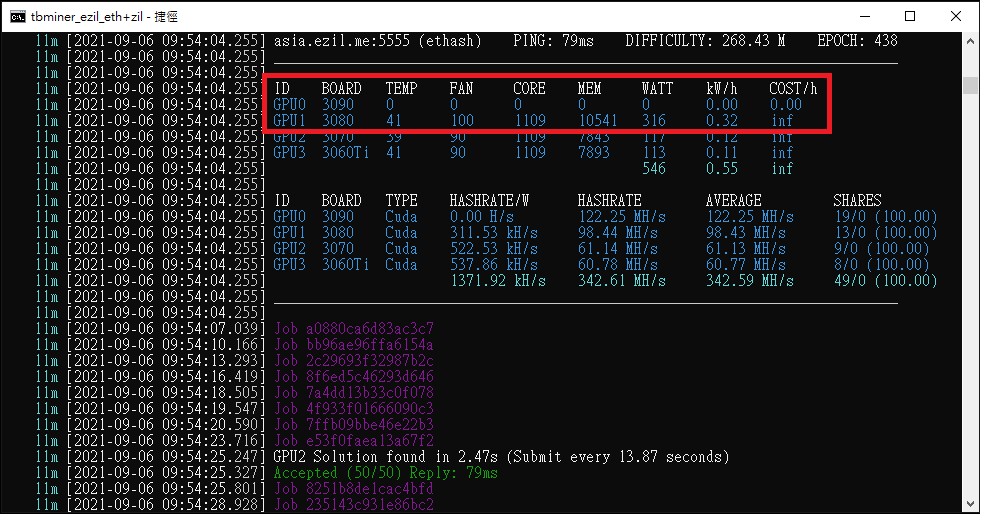
Task: Click the total wattage 546
Action: (x=654, y=169)
